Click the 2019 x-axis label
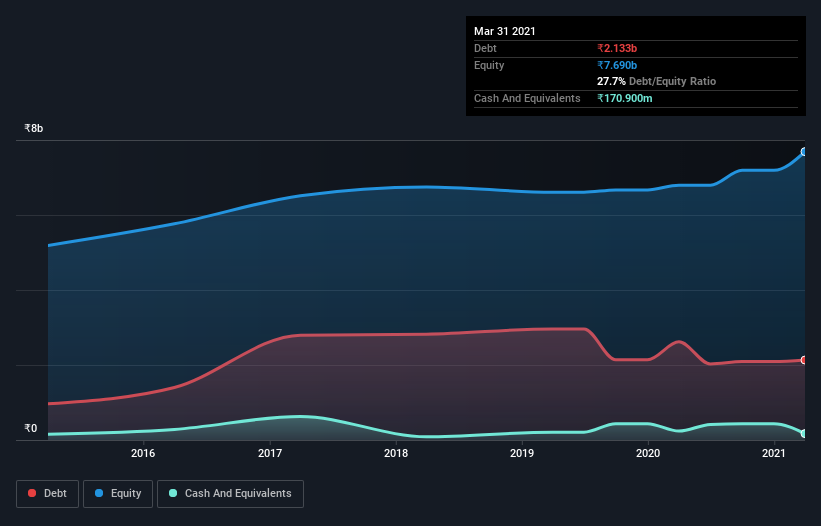 point(522,453)
